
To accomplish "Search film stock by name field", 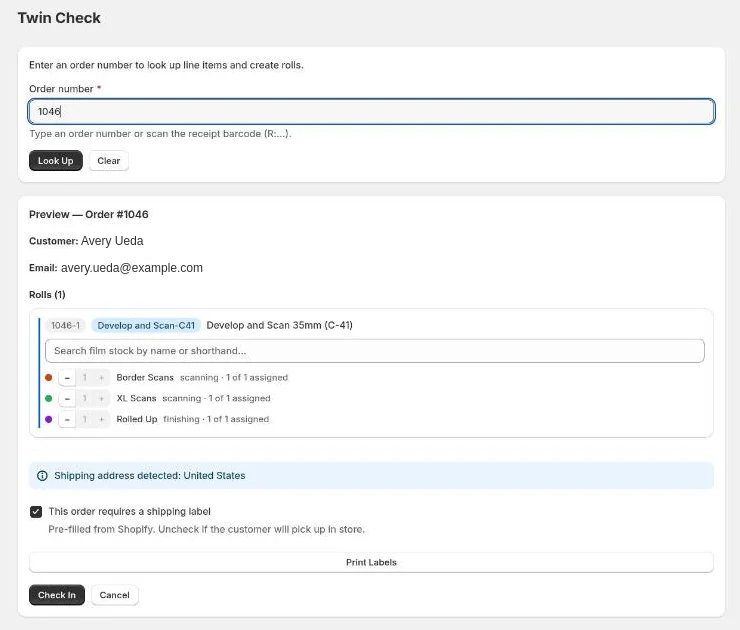I will [375, 351].
